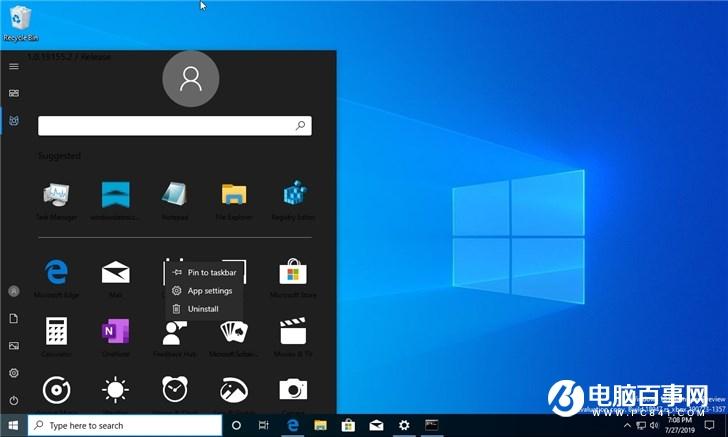Open the small user account icon in the sidebar
Image resolution: width=728 pixels, height=437 pixels.
point(14,291)
